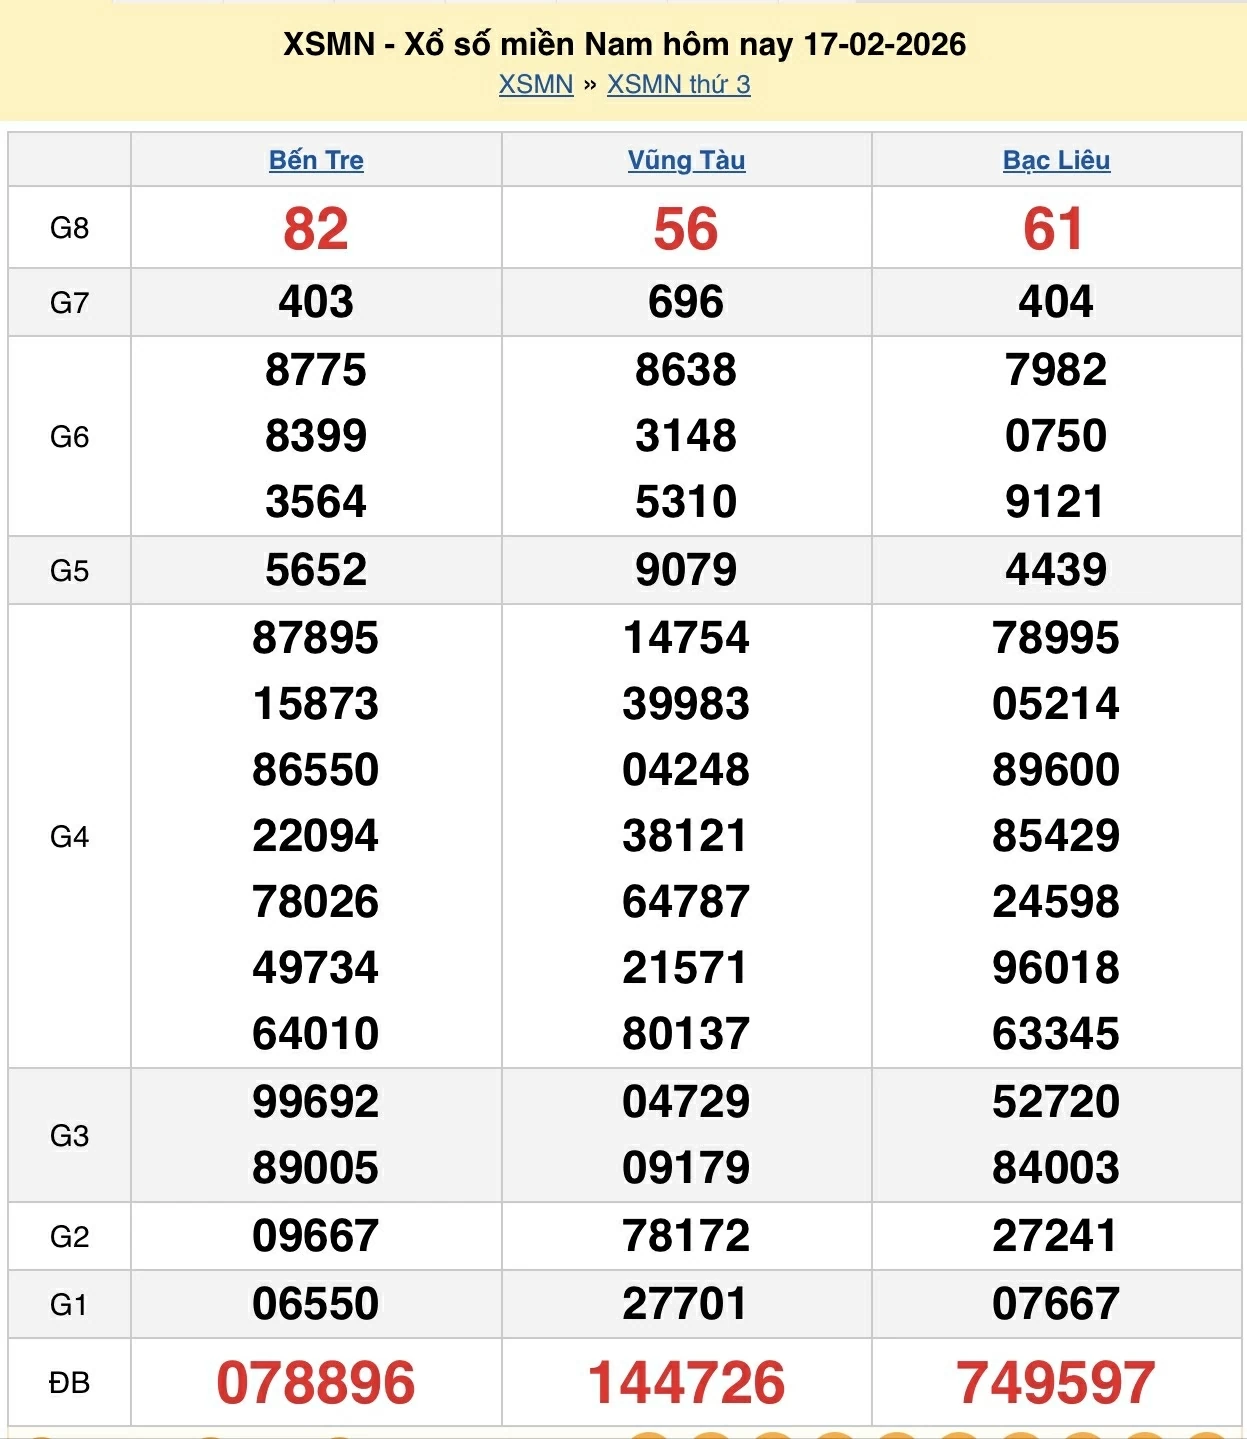1247x1439 pixels.
Task: Click the G4 row label
Action: (69, 837)
